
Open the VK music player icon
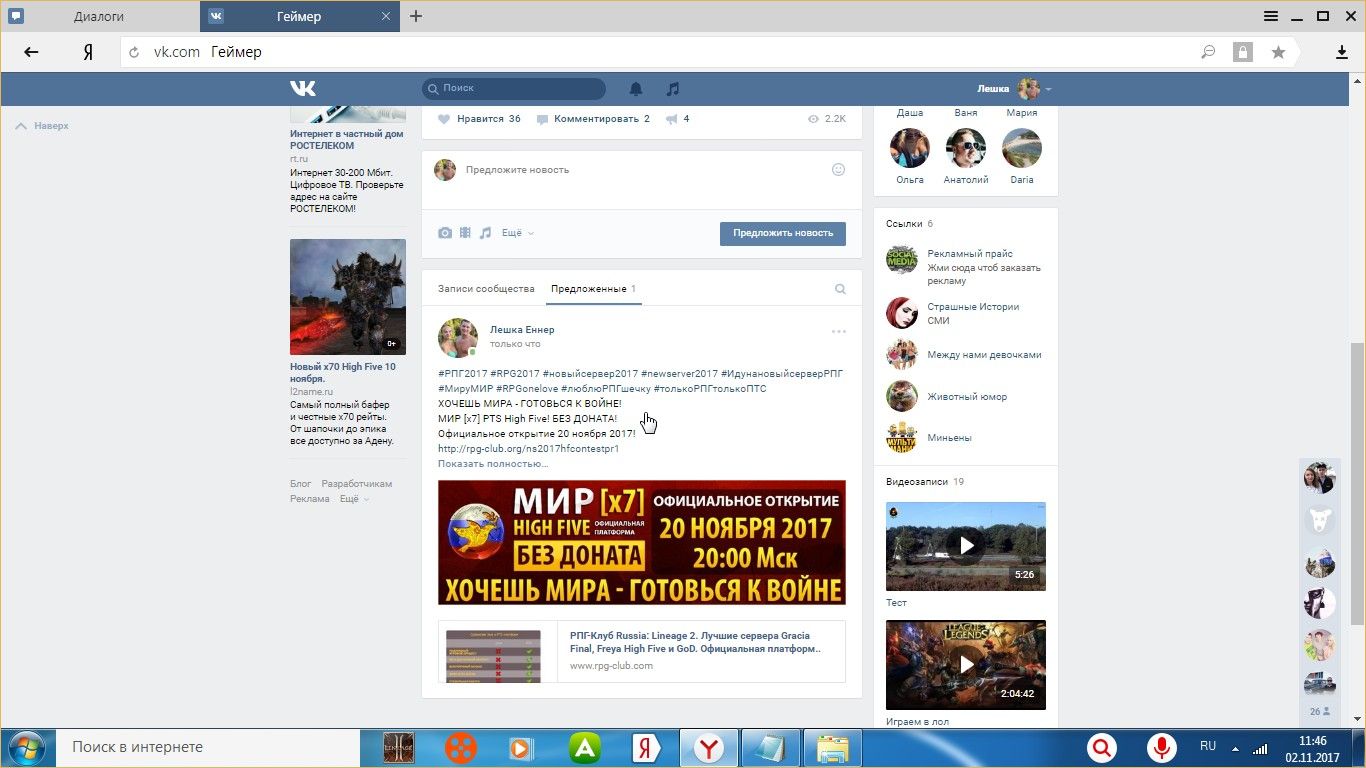tap(673, 89)
